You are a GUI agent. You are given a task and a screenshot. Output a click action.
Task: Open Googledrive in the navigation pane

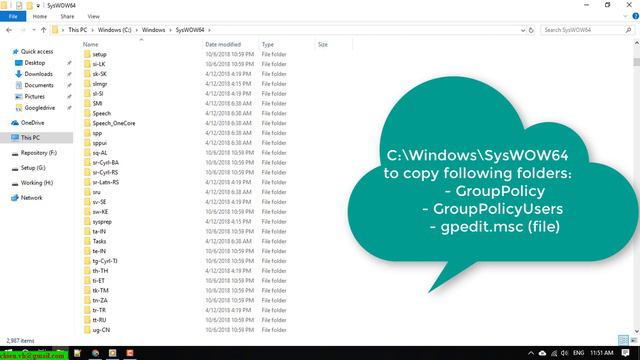[x=40, y=108]
